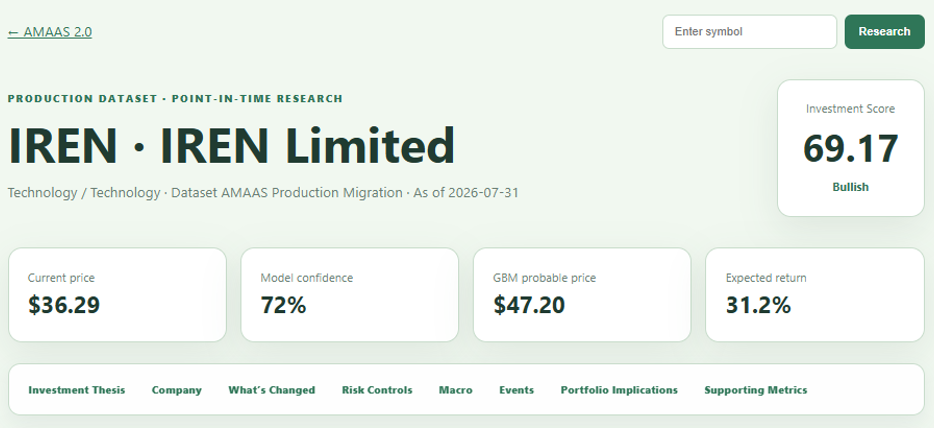Focus the Enter symbol input field
Viewport: 934px width, 428px height.
749,32
